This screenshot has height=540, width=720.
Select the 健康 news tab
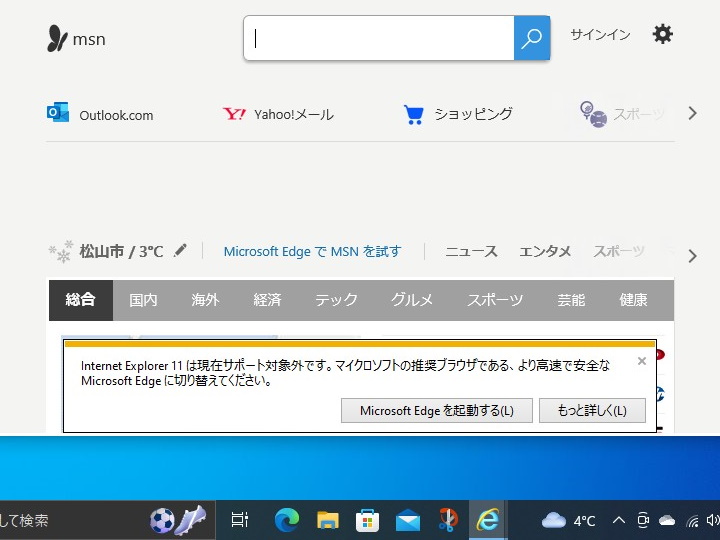(633, 300)
